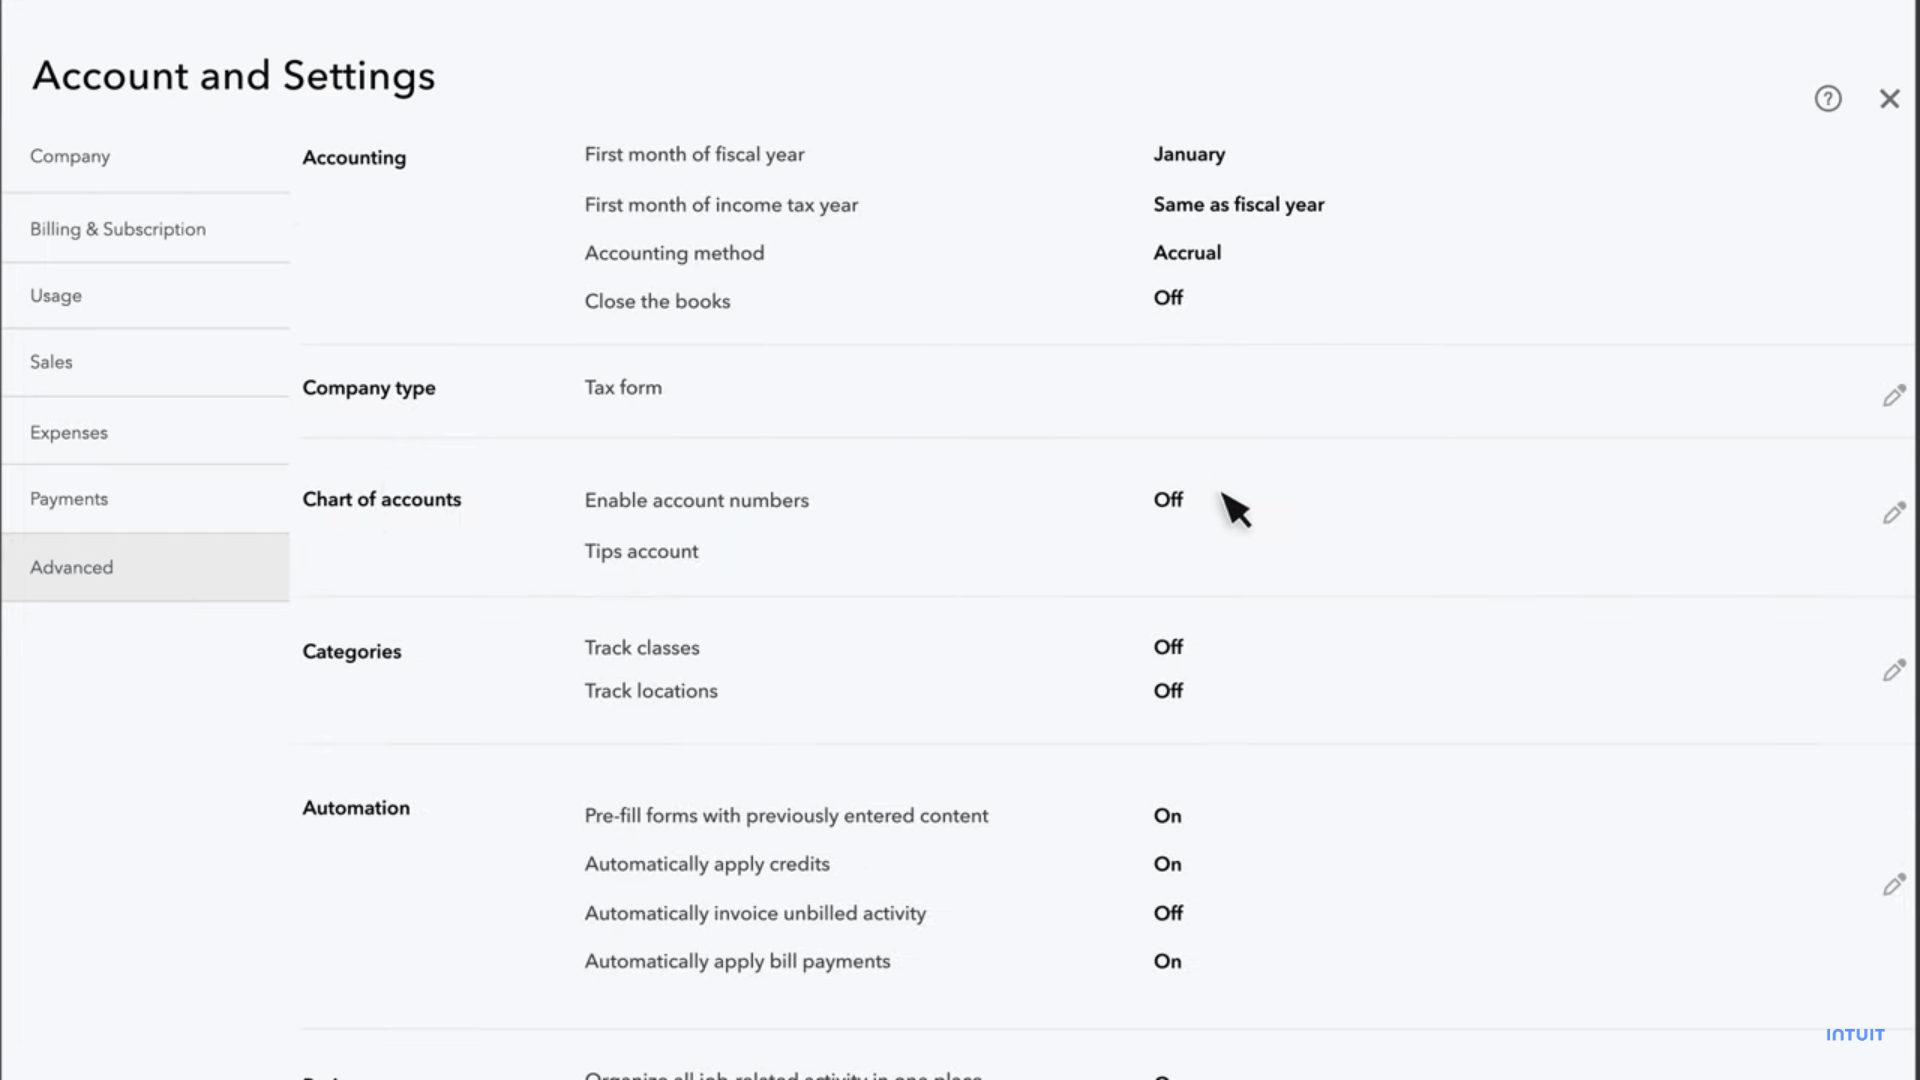Open the Company settings tab
The width and height of the screenshot is (1920, 1080).
(x=70, y=157)
